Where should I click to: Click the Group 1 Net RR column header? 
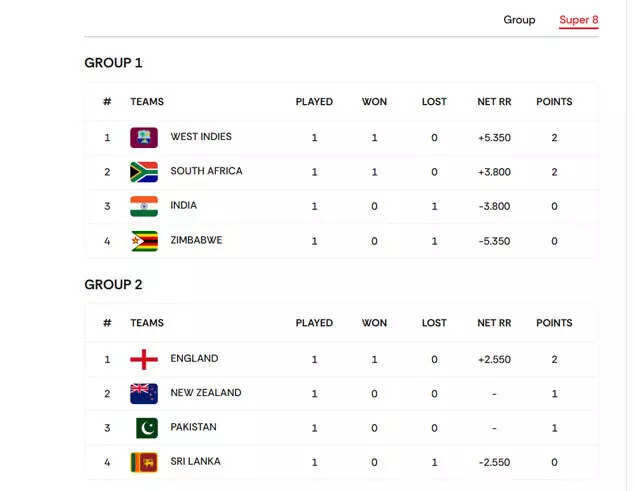494,102
